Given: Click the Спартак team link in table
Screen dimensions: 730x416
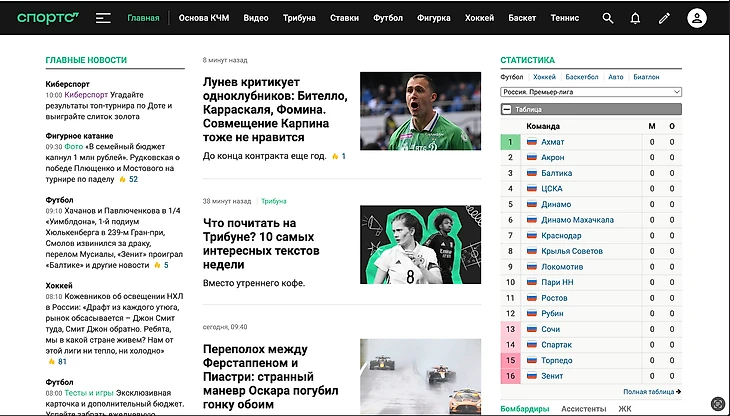Looking at the screenshot, I should [555, 345].
